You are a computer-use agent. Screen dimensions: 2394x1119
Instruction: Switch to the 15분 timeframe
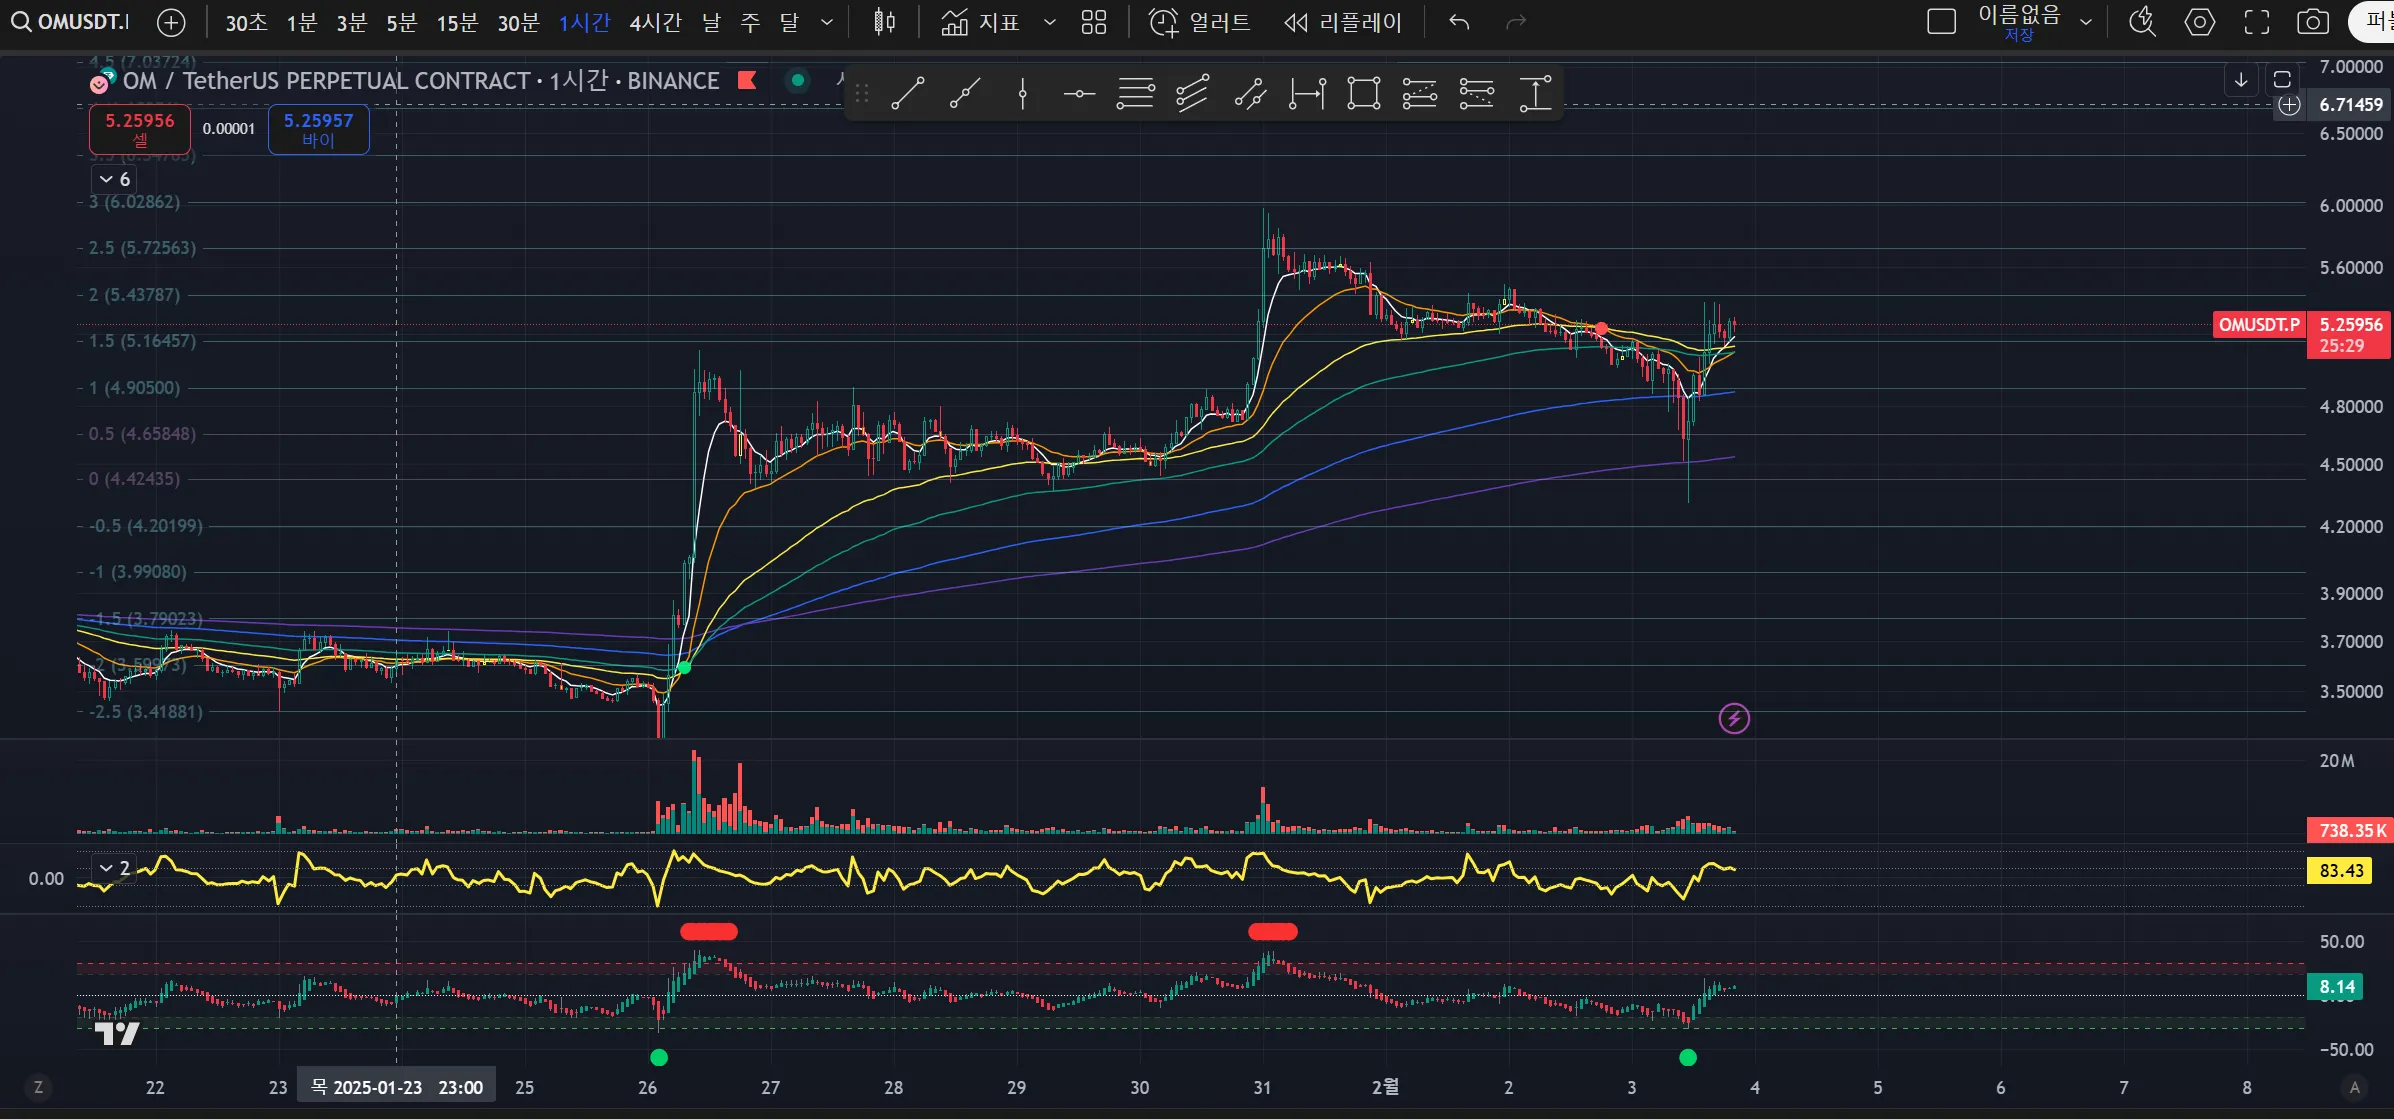tap(457, 22)
